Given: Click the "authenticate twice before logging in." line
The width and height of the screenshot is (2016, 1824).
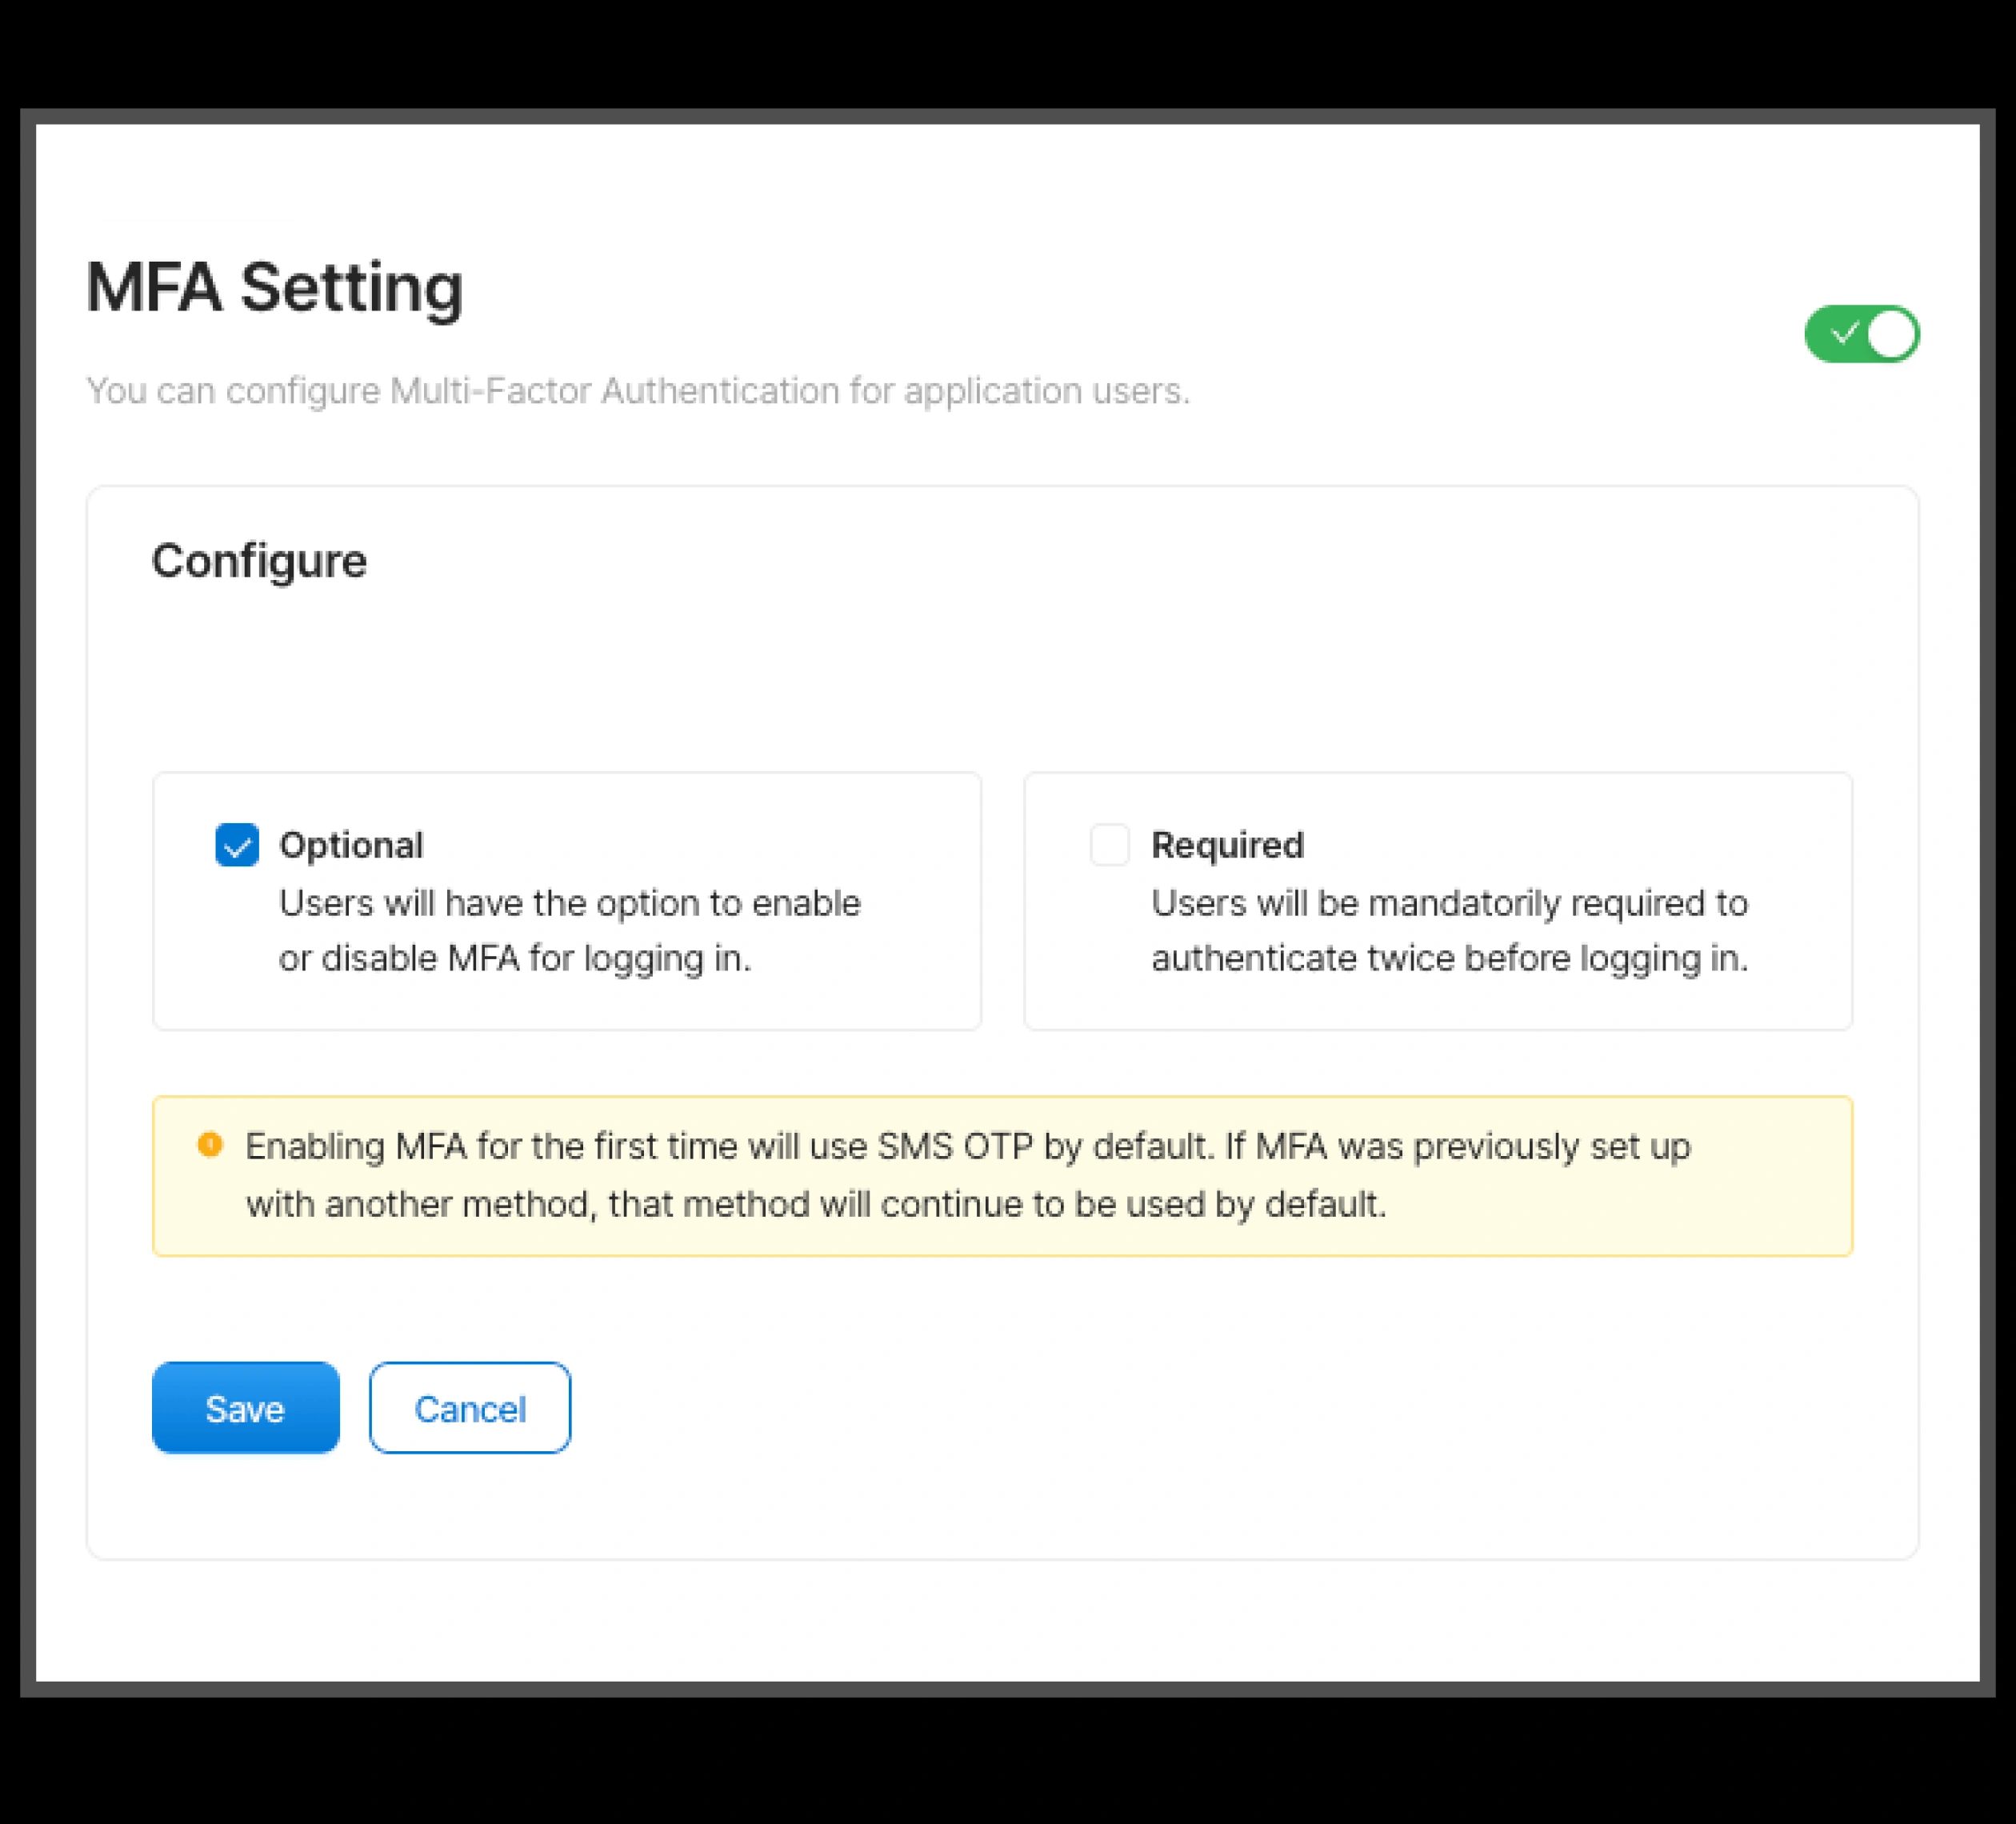Looking at the screenshot, I should [x=1449, y=958].
